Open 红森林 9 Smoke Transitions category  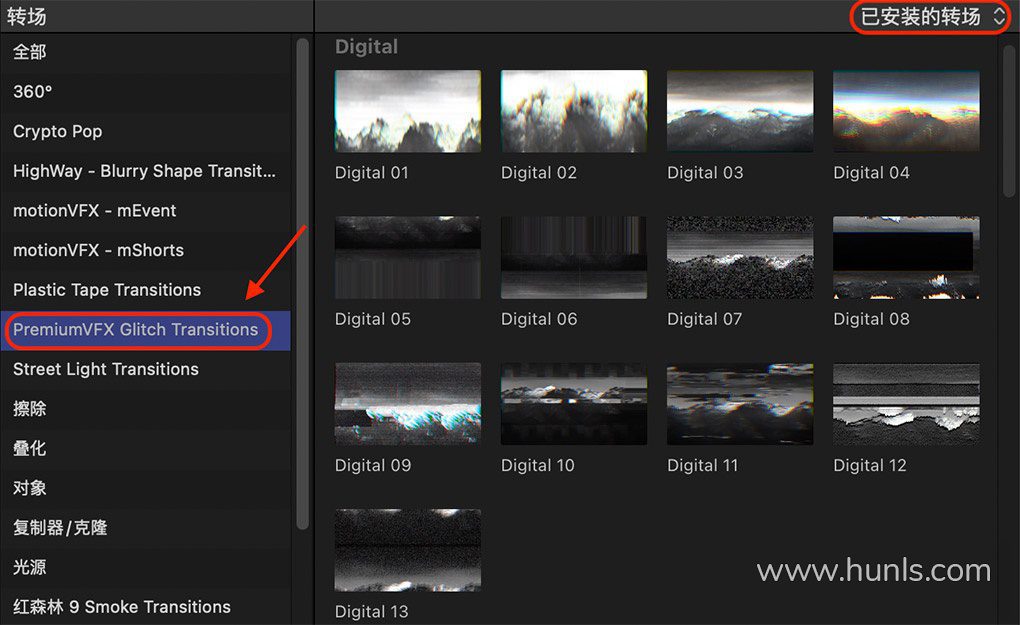coord(146,607)
